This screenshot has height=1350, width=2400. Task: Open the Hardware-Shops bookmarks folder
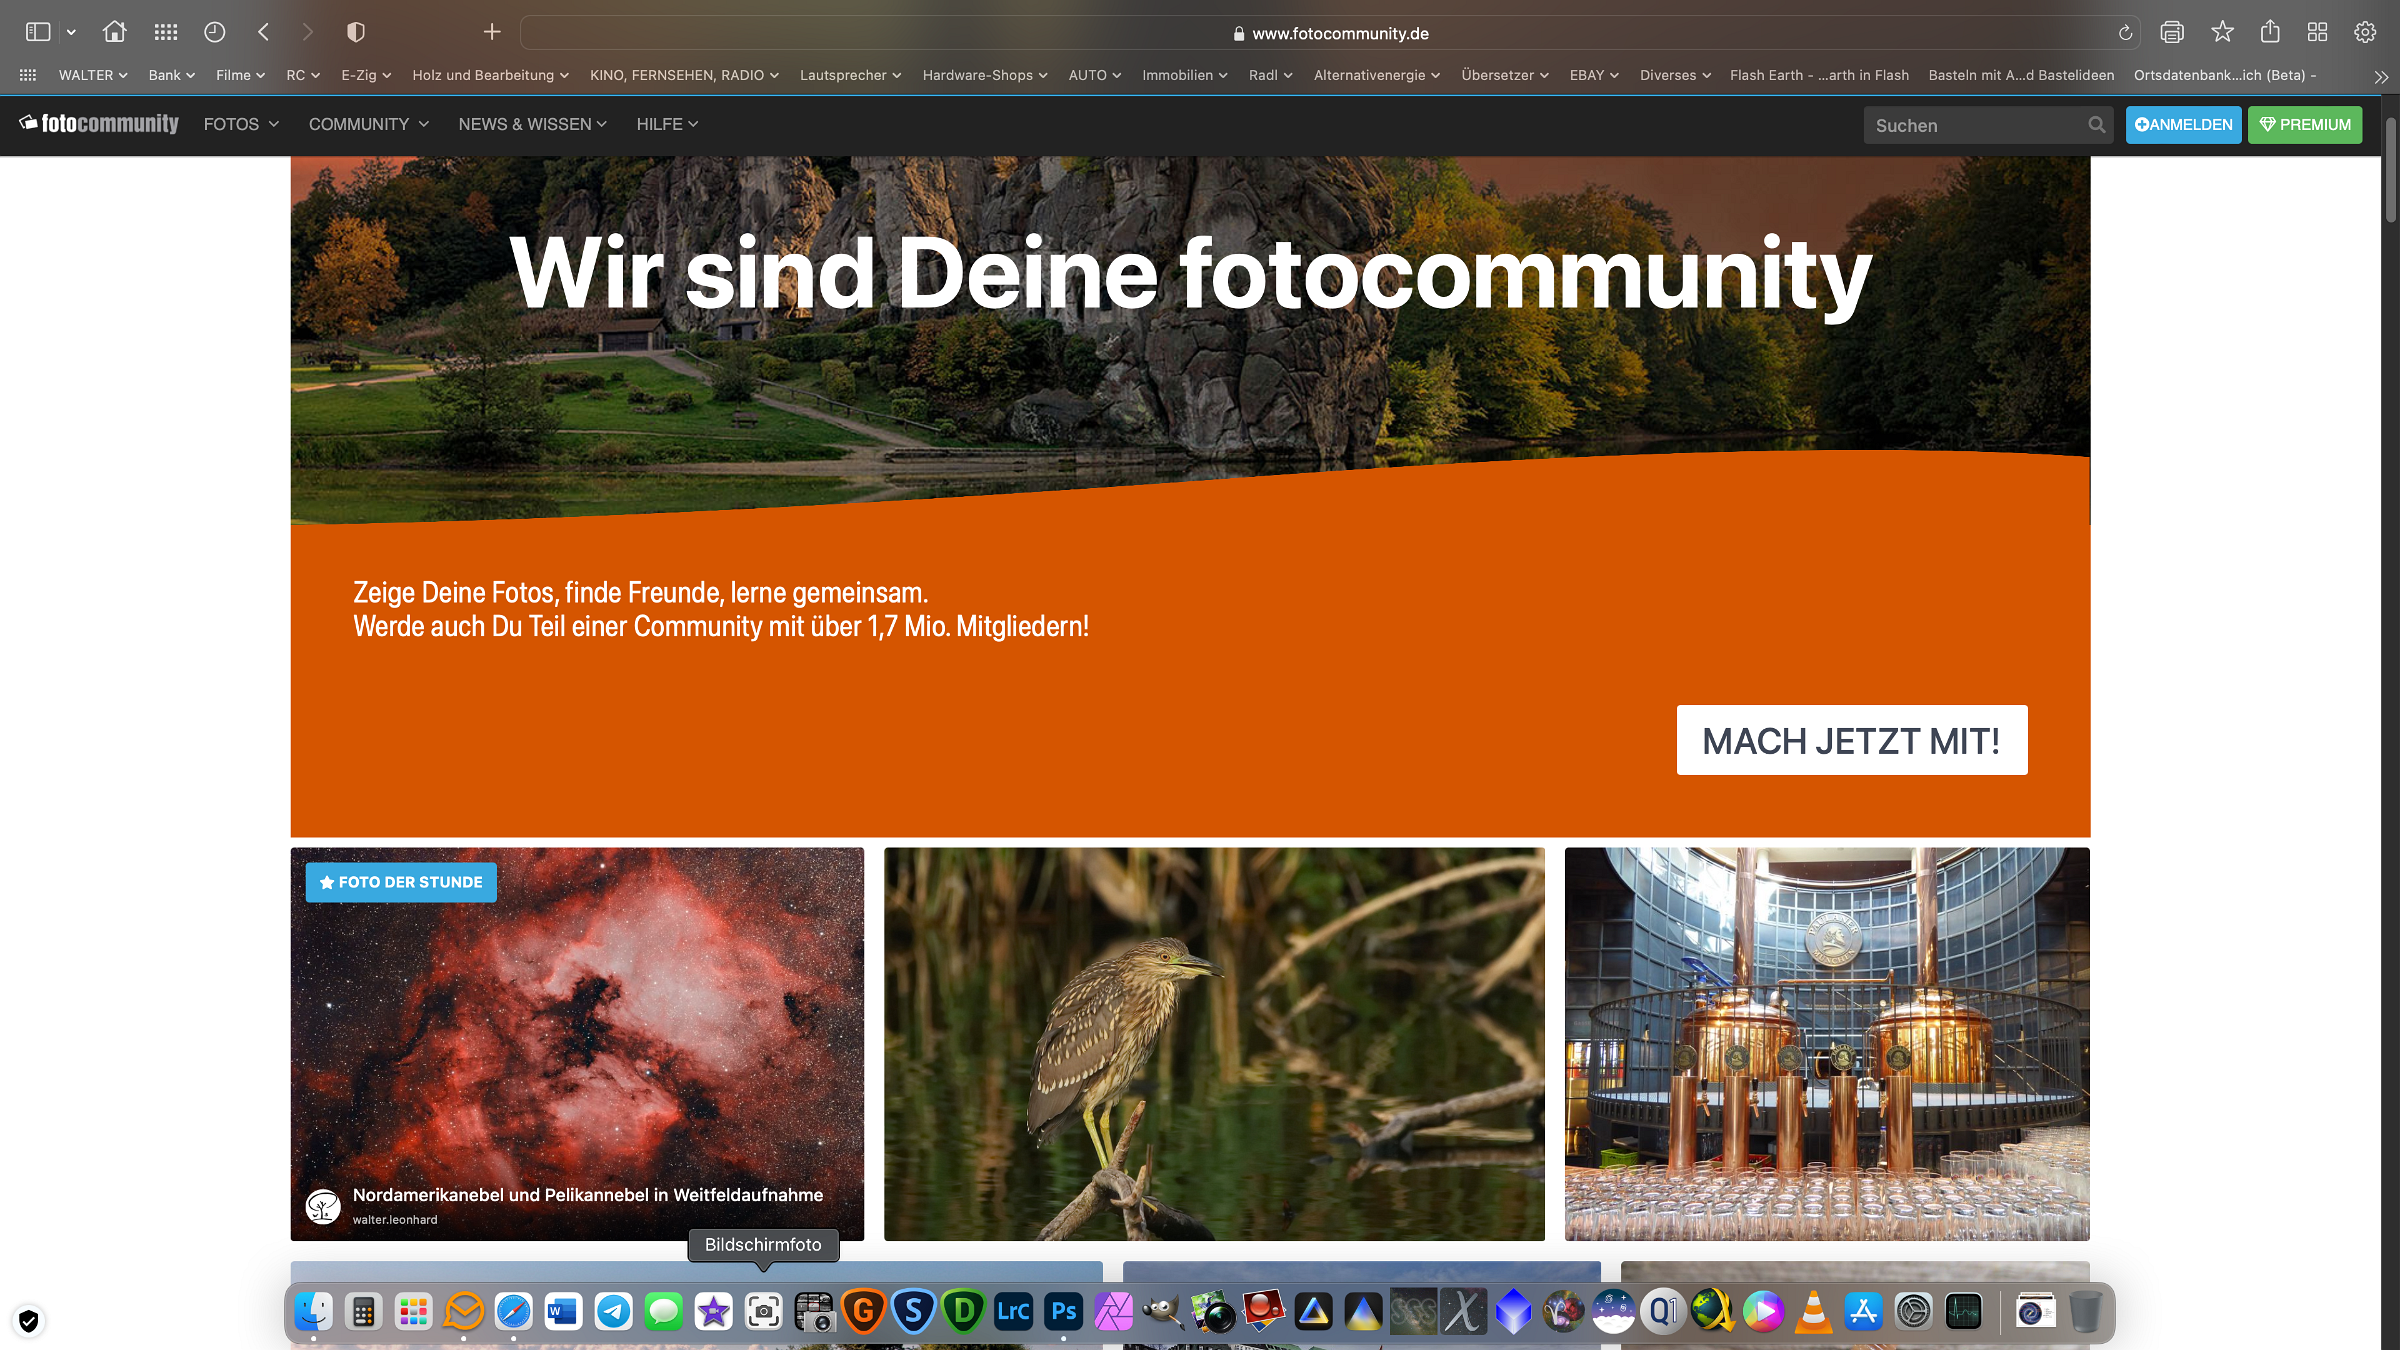pos(984,75)
